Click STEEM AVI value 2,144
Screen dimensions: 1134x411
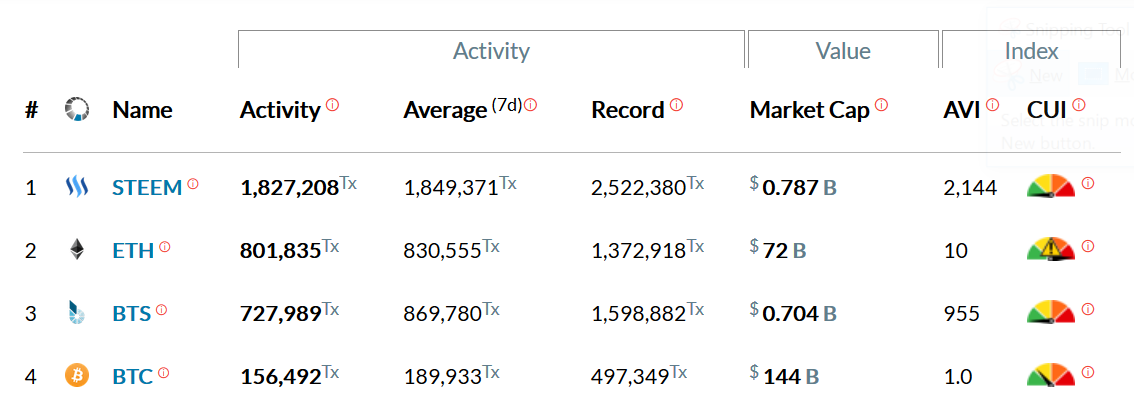point(971,189)
